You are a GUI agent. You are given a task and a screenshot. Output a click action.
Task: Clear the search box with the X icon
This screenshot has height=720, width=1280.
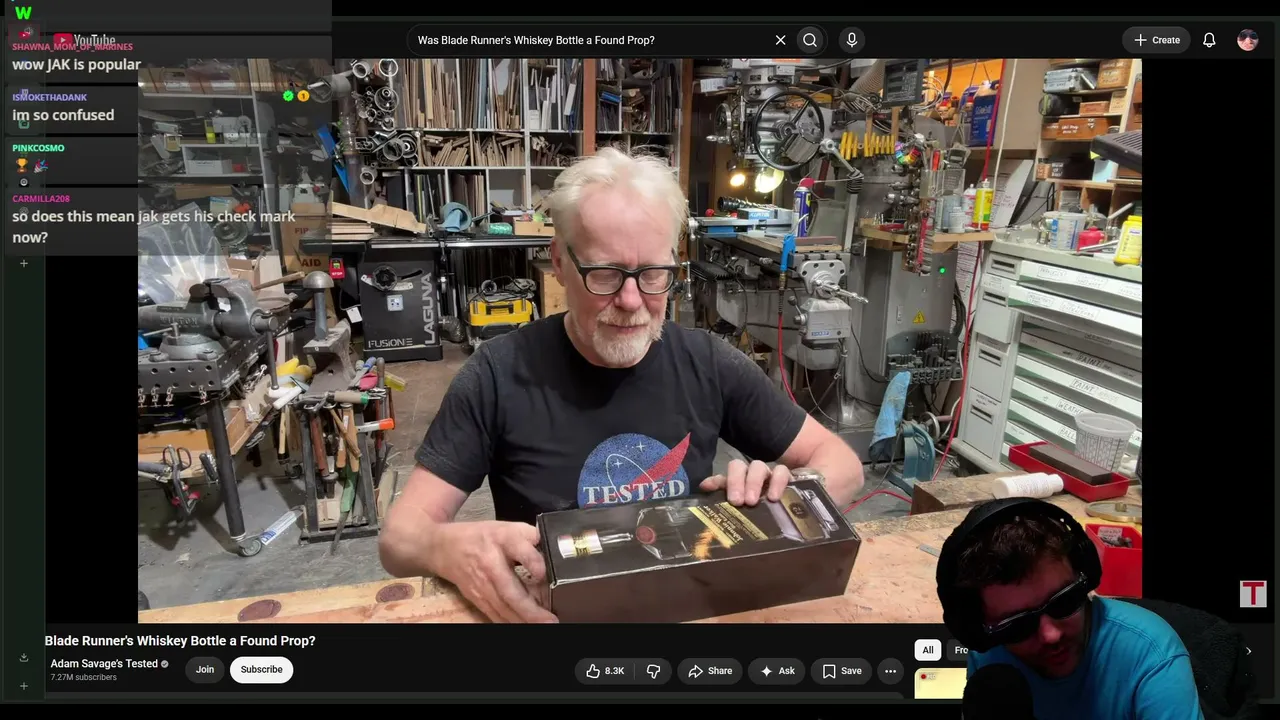tap(780, 40)
